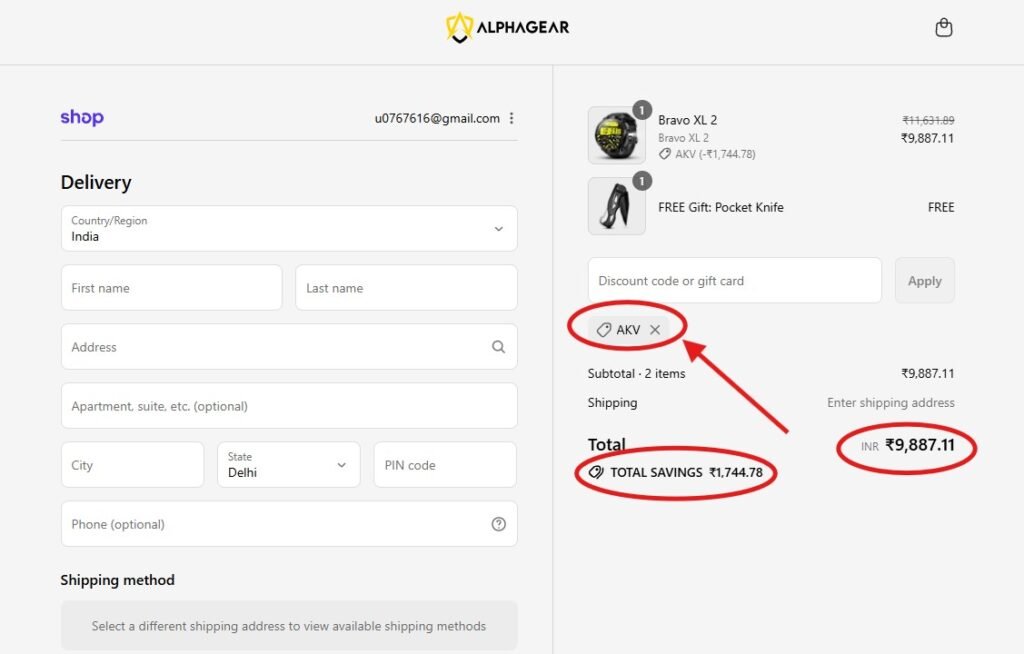The image size is (1024, 654).
Task: Open the shopping bag cart icon
Action: pyautogui.click(x=943, y=27)
